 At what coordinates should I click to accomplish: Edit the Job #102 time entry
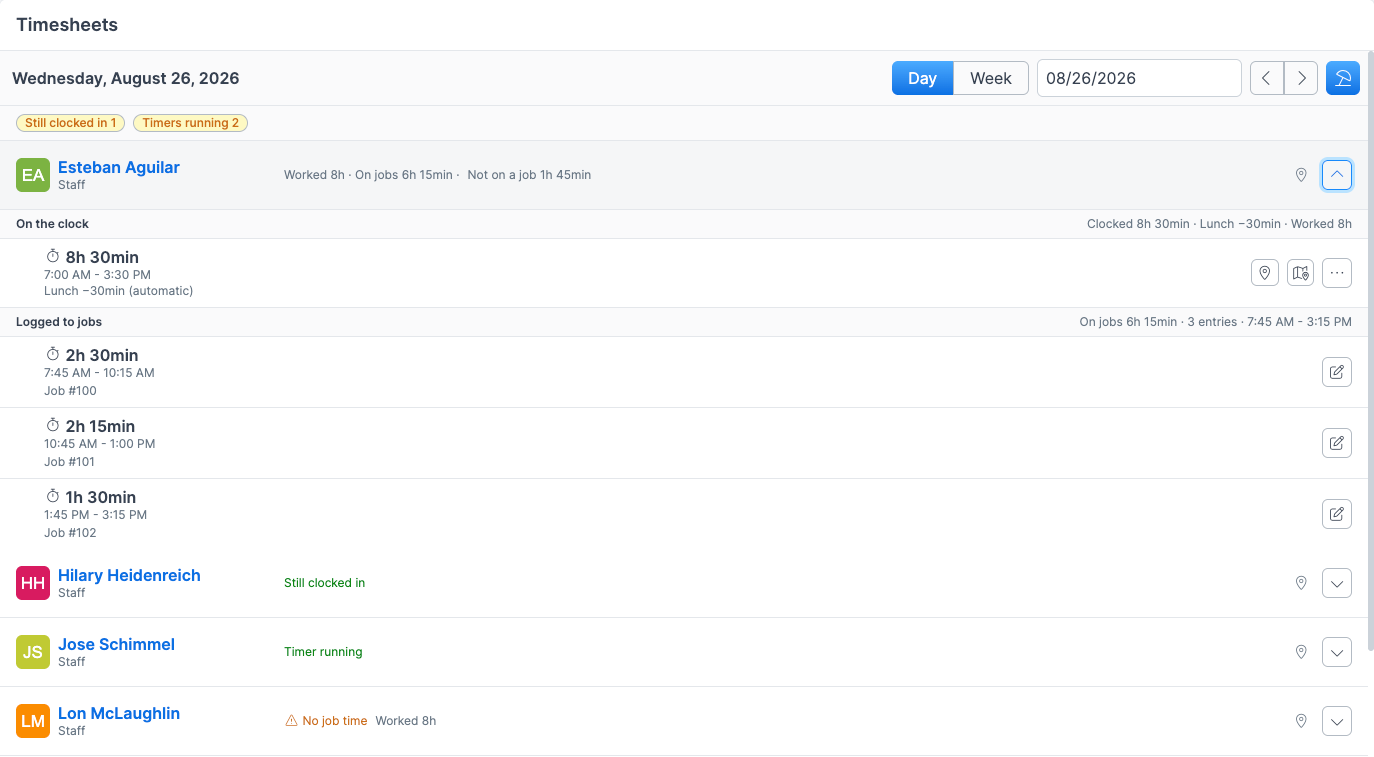coord(1337,514)
